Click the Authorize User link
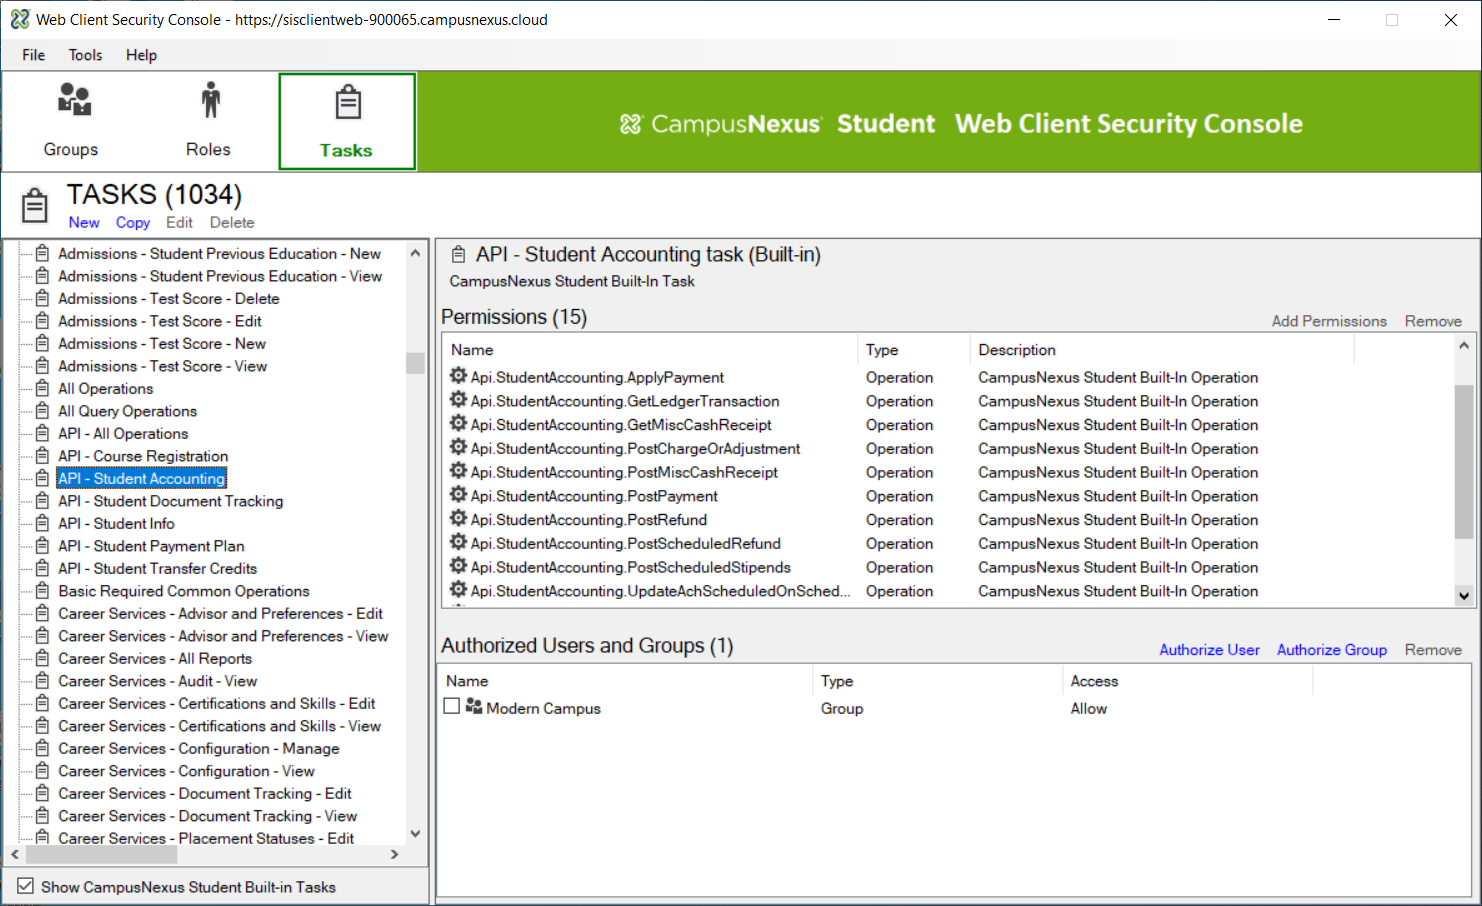This screenshot has height=906, width=1482. pyautogui.click(x=1209, y=649)
